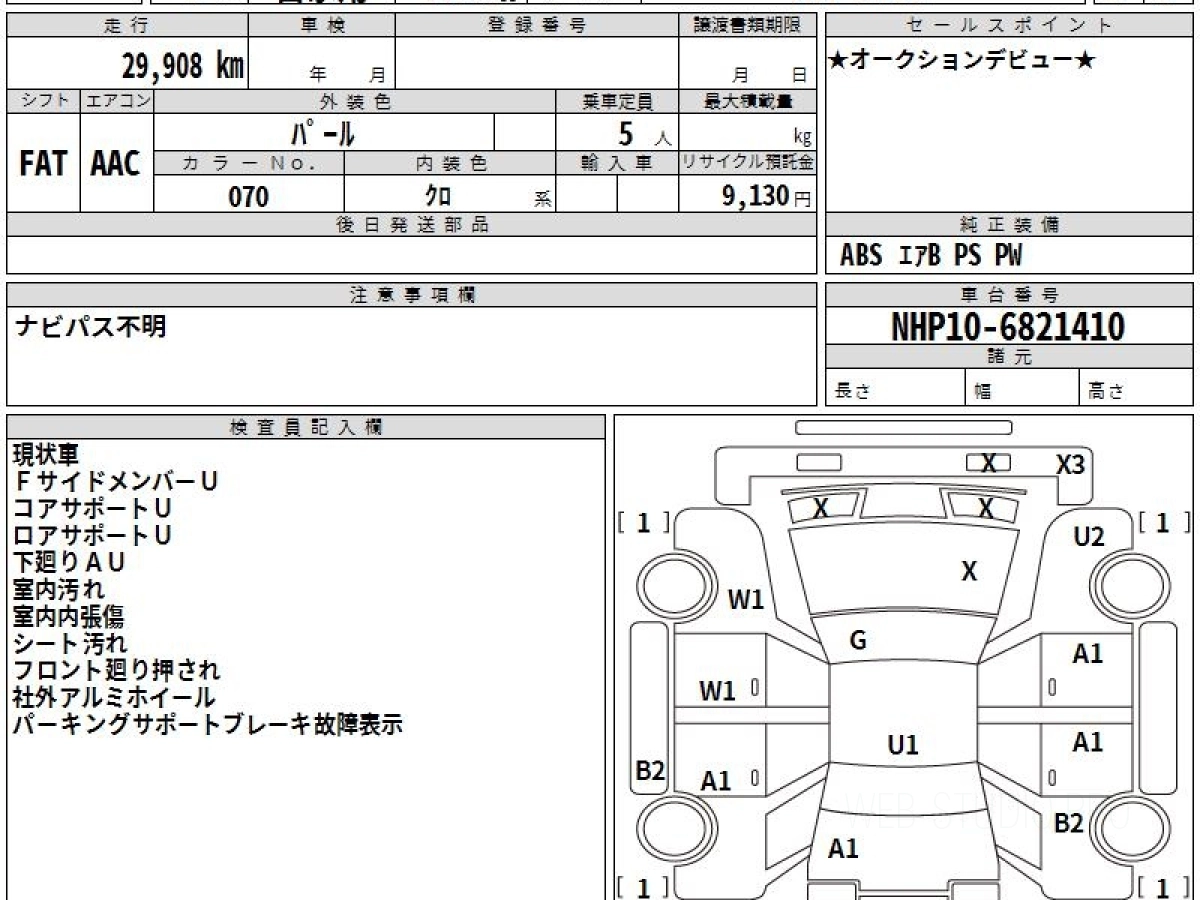The width and height of the screenshot is (1200, 900).
Task: Select the FサイドメンバーU note line
Action: [115, 481]
